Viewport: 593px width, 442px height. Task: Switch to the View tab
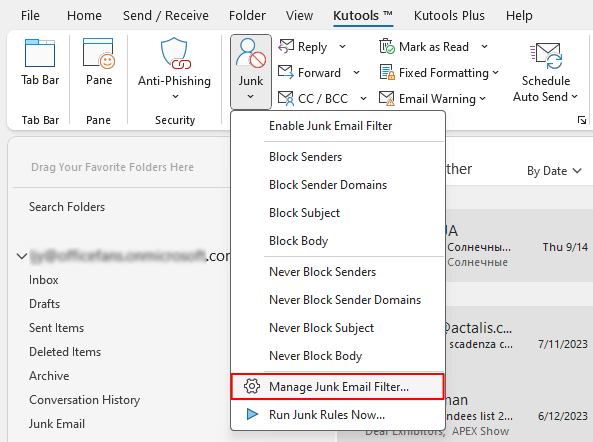pyautogui.click(x=299, y=16)
